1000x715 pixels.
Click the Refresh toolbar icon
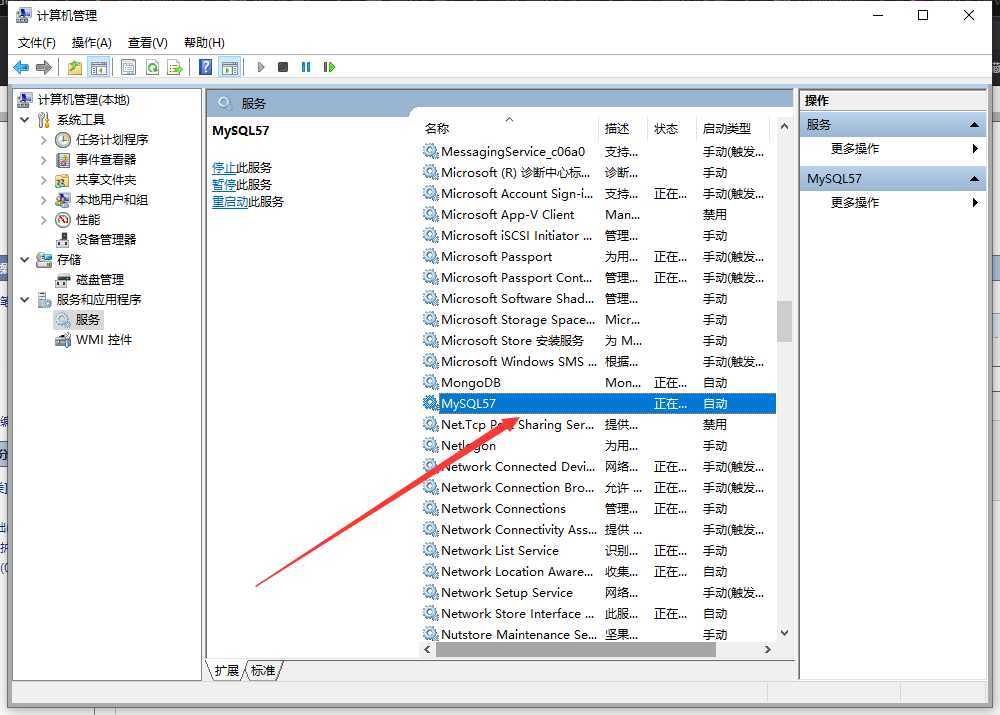(x=152, y=67)
